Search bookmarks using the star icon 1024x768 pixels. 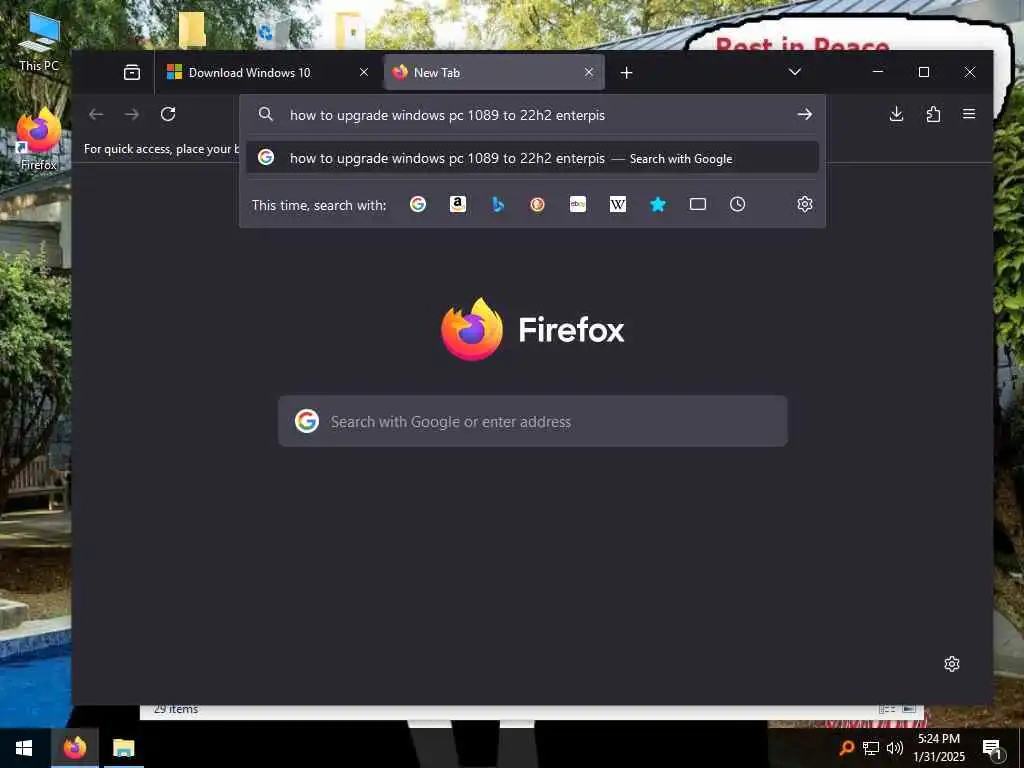coord(658,204)
